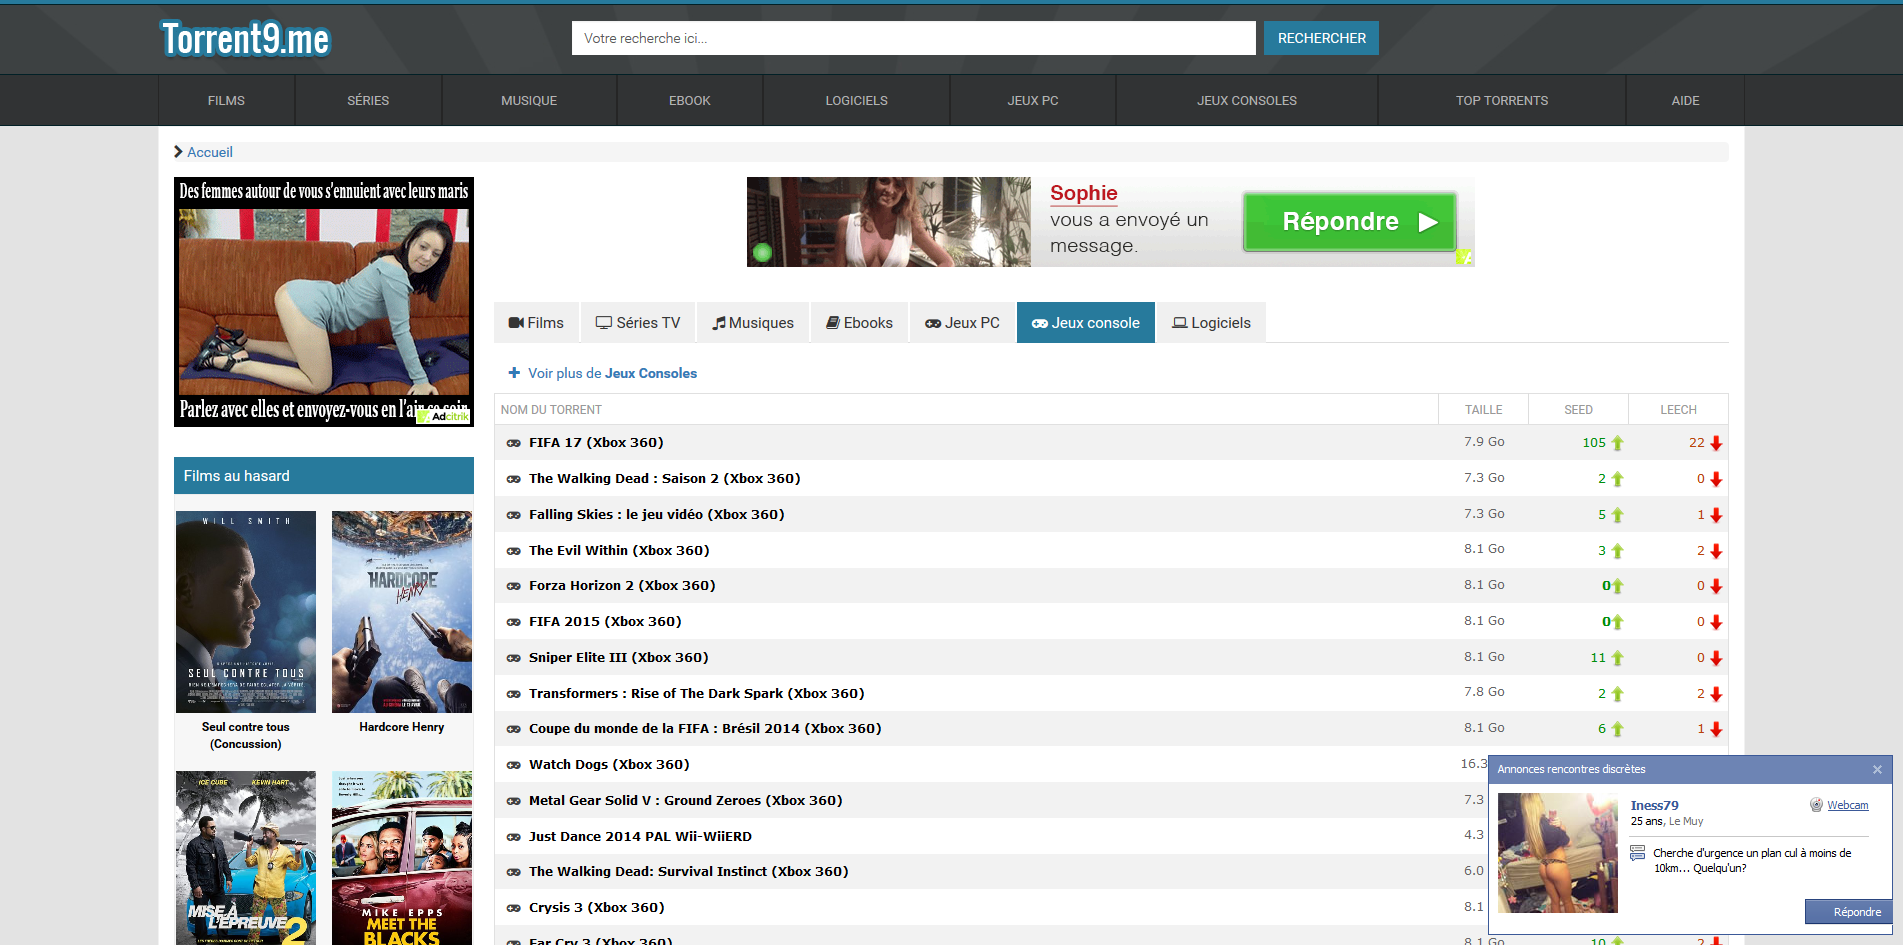This screenshot has height=945, width=1903.
Task: Focus the Votre recherche ici search field
Action: click(x=913, y=38)
